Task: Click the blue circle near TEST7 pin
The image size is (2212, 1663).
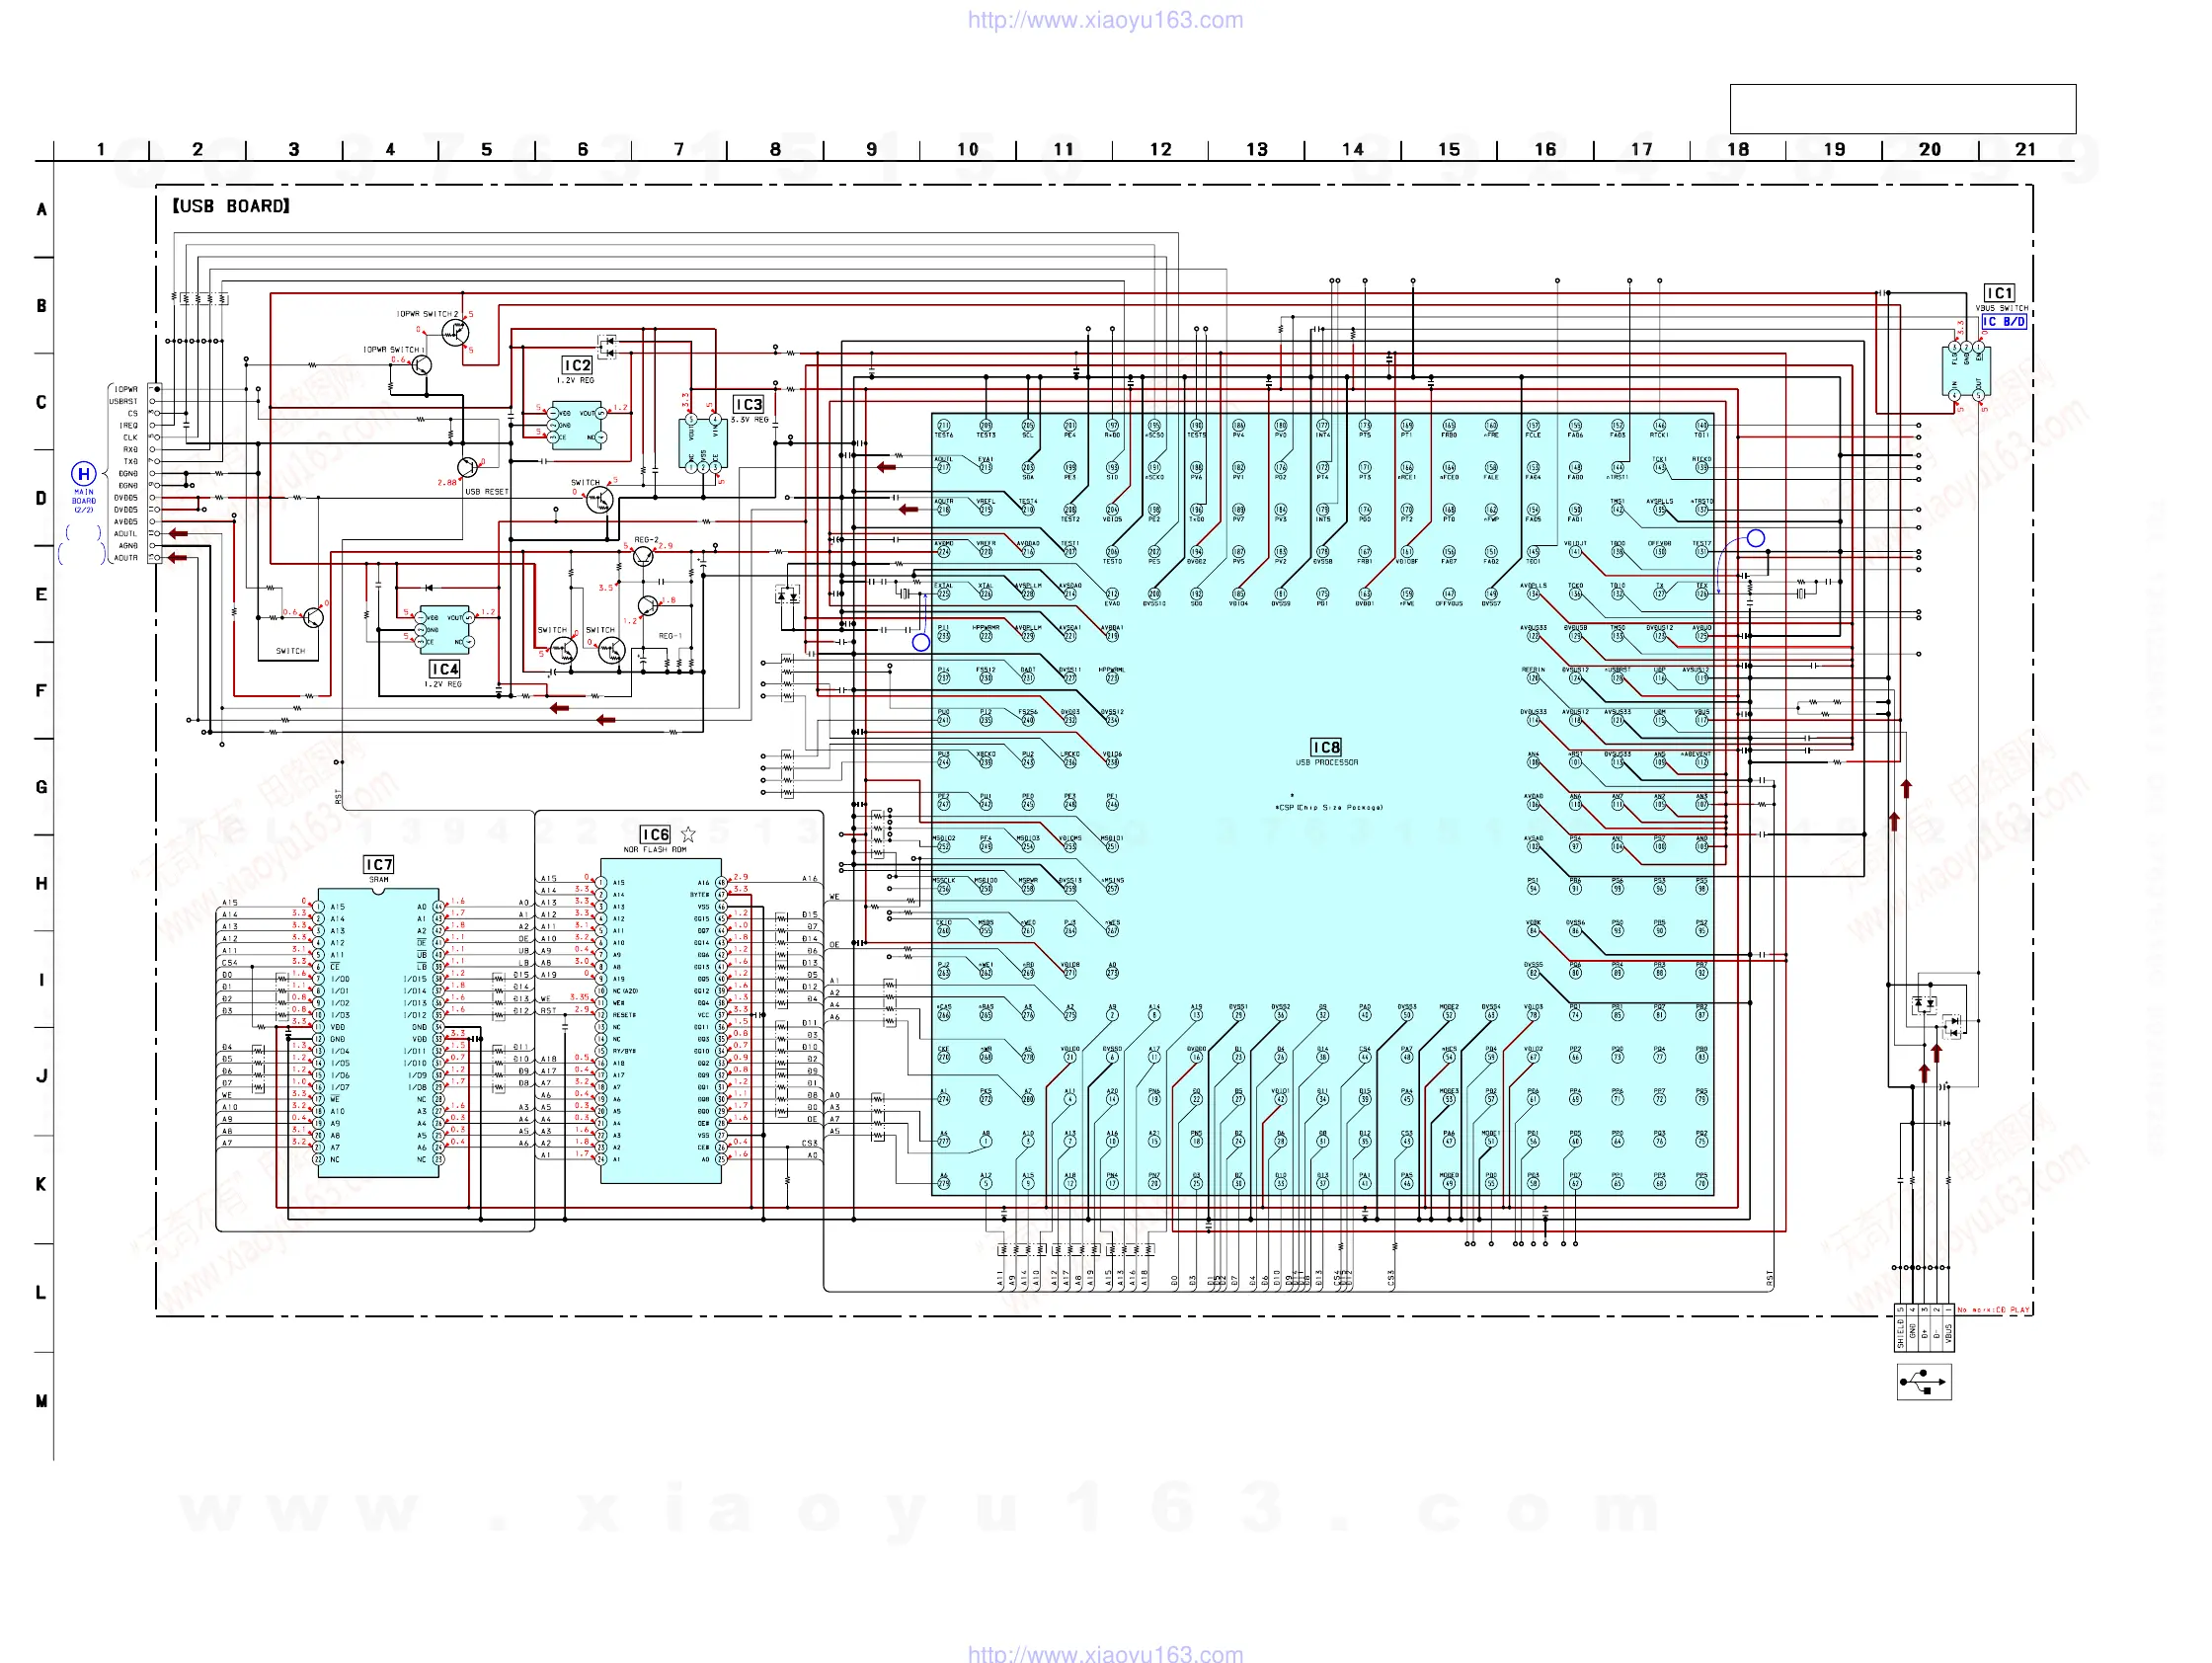Action: [1755, 538]
